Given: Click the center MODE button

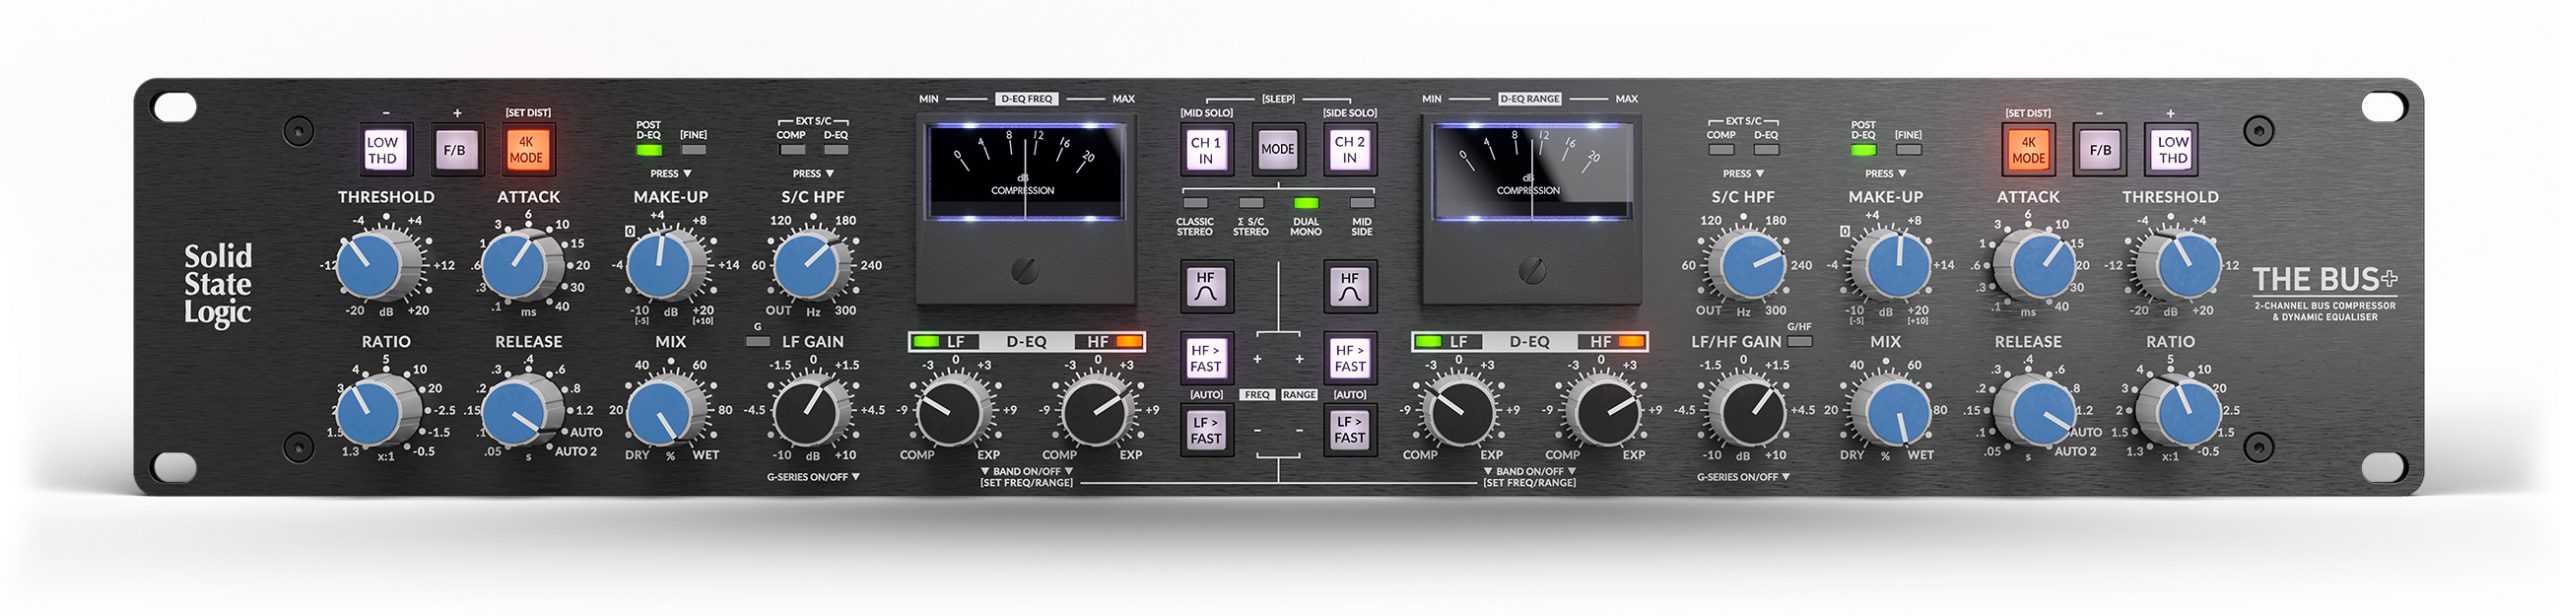Looking at the screenshot, I should point(1278,150).
